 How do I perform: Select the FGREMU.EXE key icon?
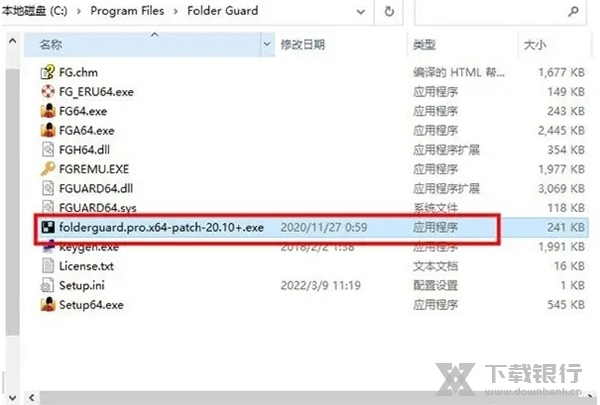[x=48, y=169]
